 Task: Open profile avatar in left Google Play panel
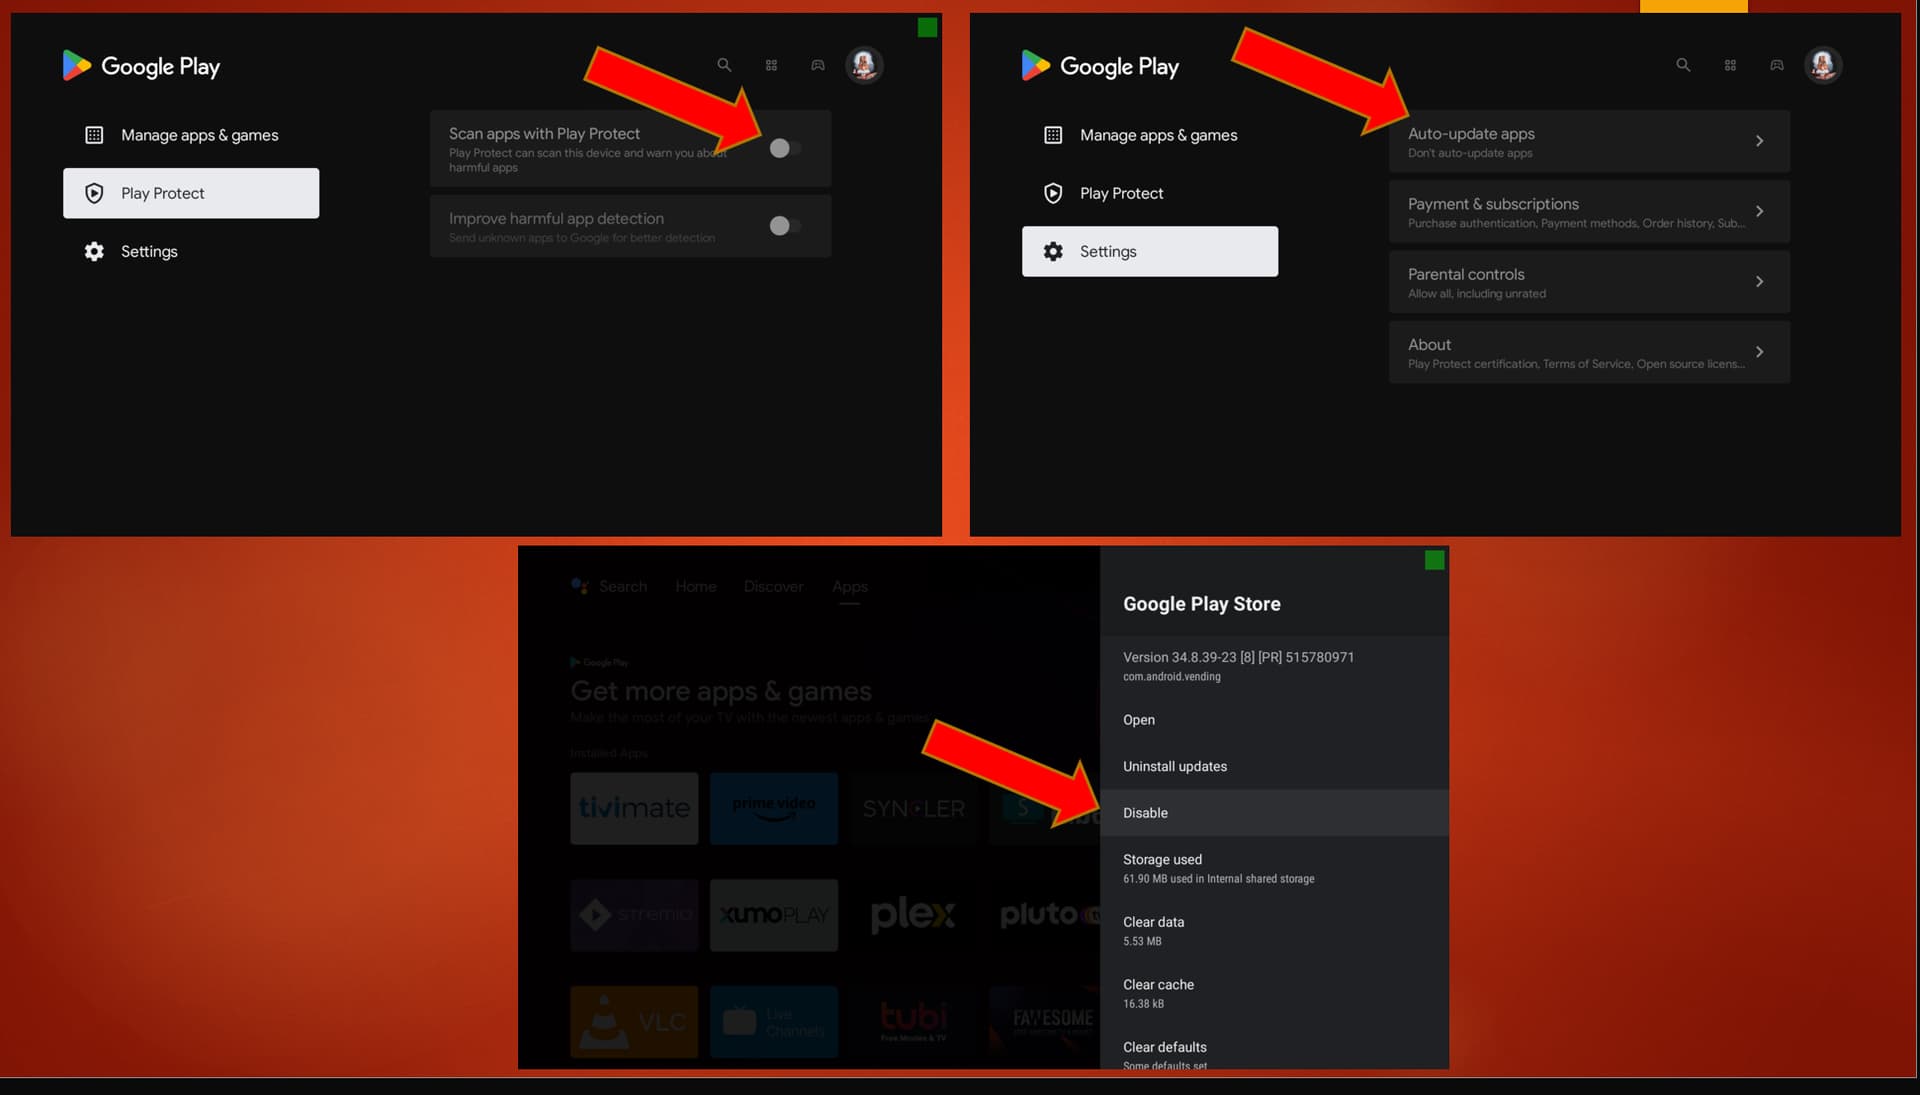point(864,65)
